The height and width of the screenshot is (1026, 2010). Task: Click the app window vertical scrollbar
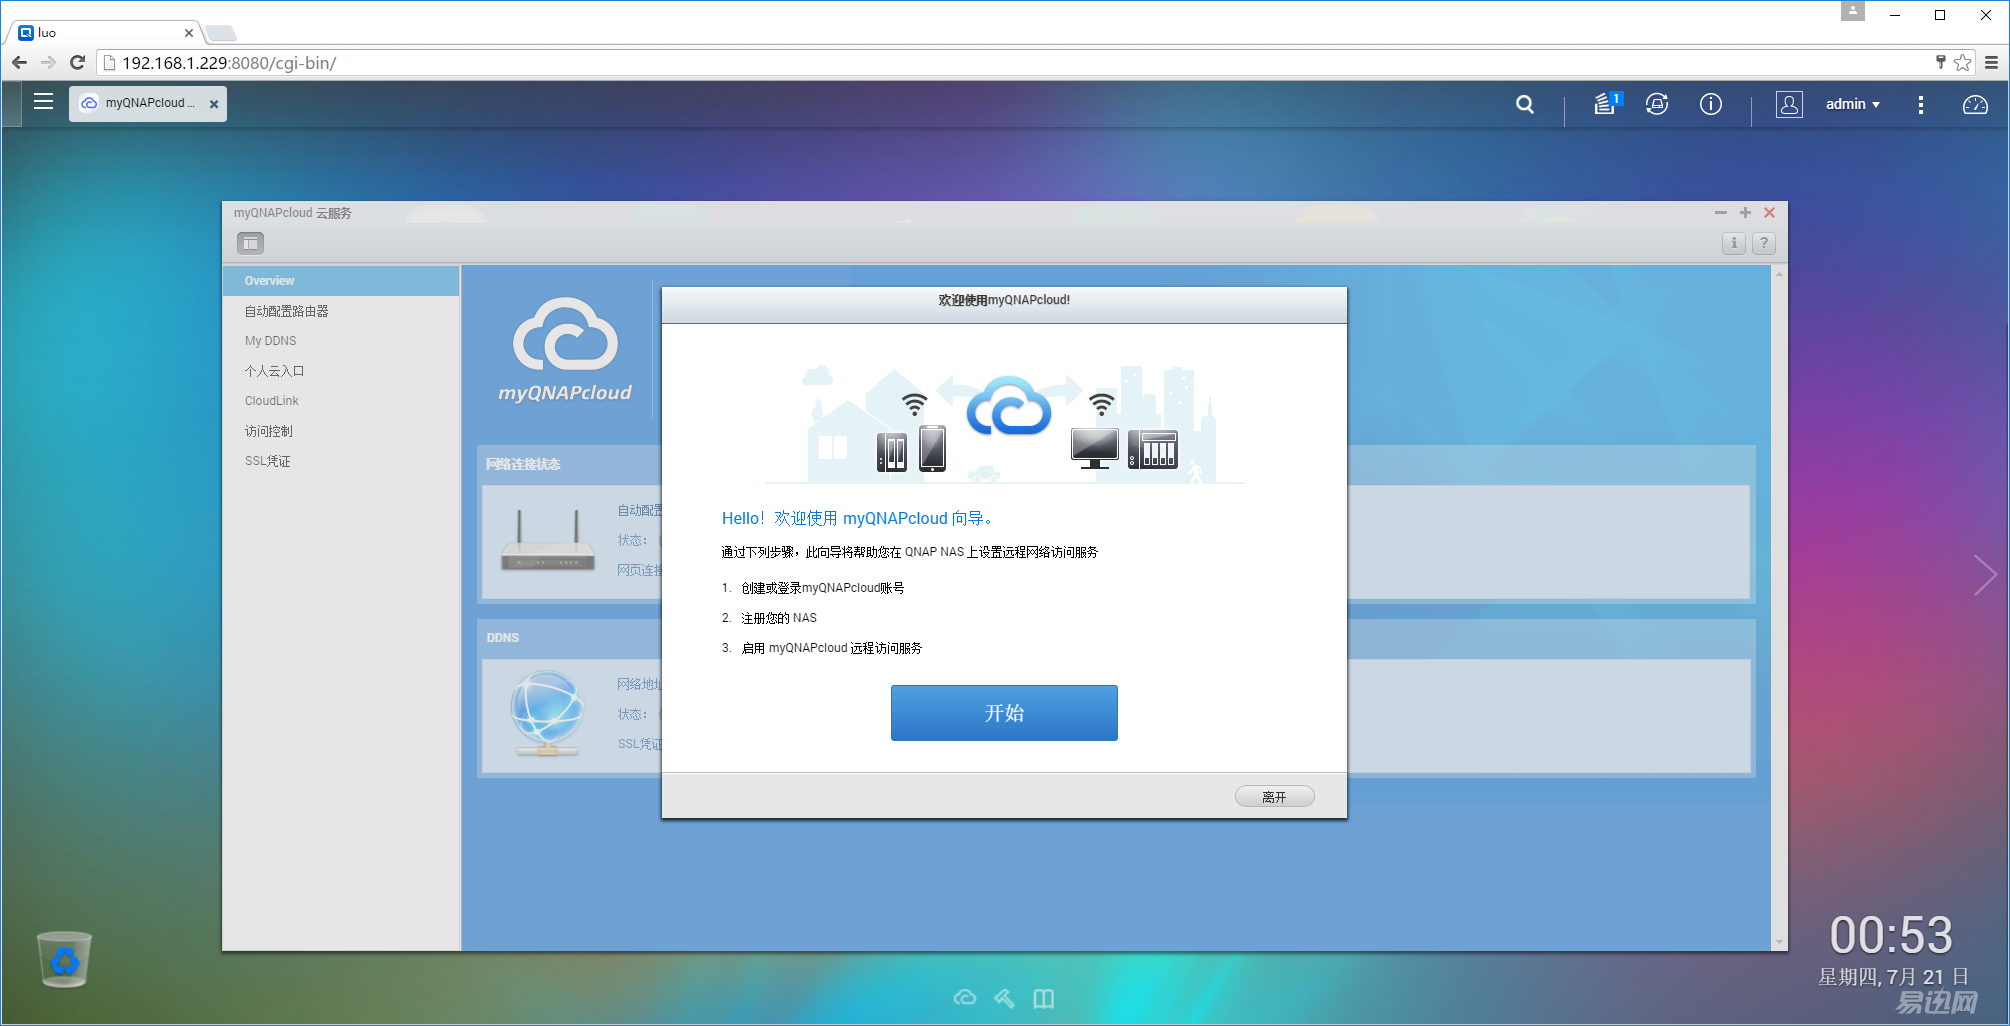1779,607
